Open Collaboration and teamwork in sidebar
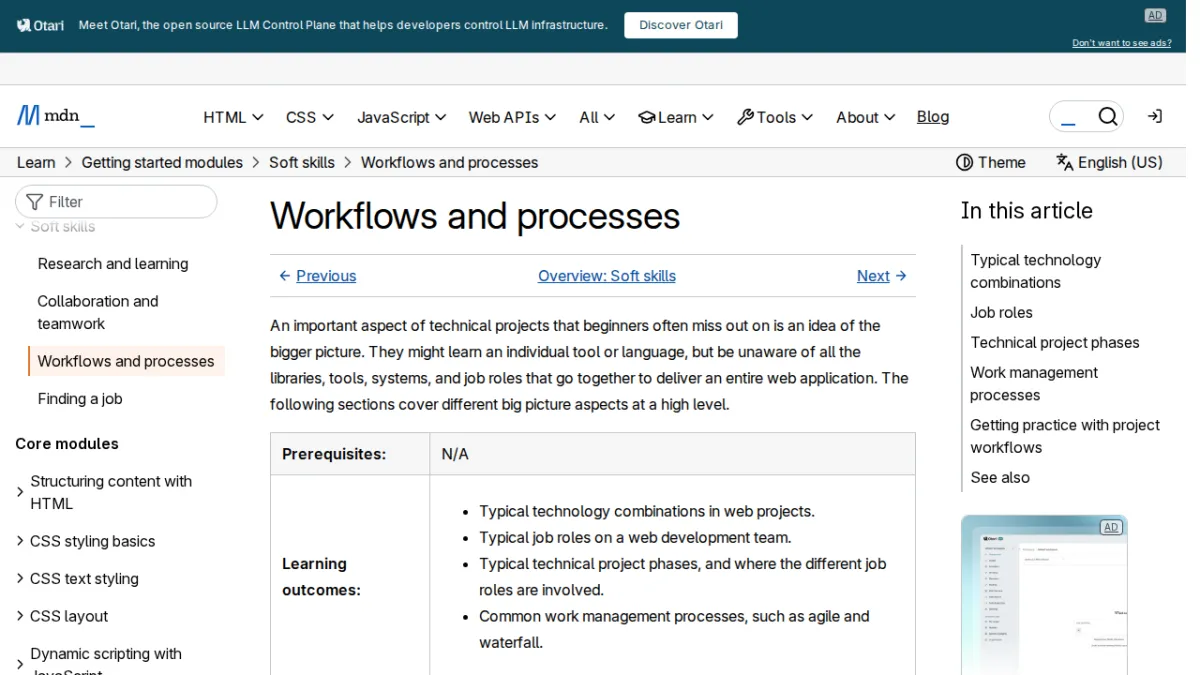This screenshot has height=675, width=1200. click(x=98, y=312)
